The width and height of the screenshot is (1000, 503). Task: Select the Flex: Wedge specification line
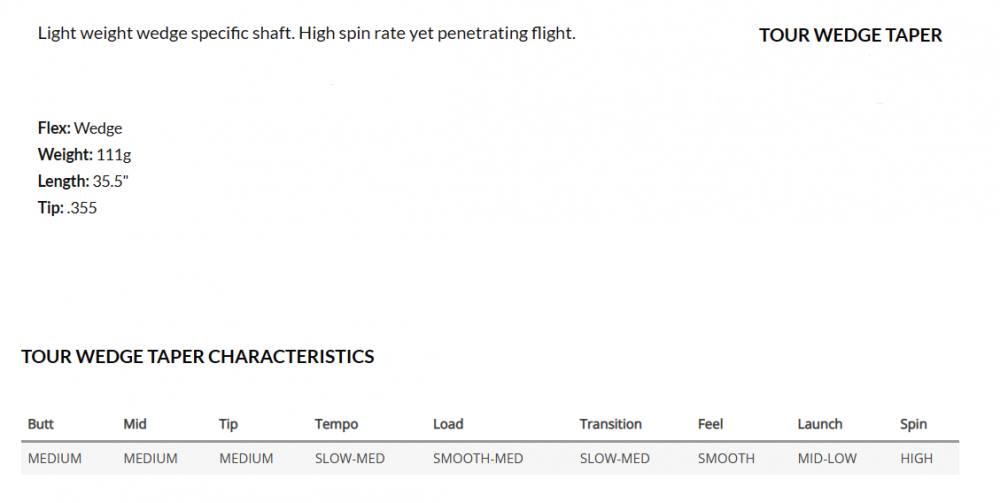click(80, 128)
